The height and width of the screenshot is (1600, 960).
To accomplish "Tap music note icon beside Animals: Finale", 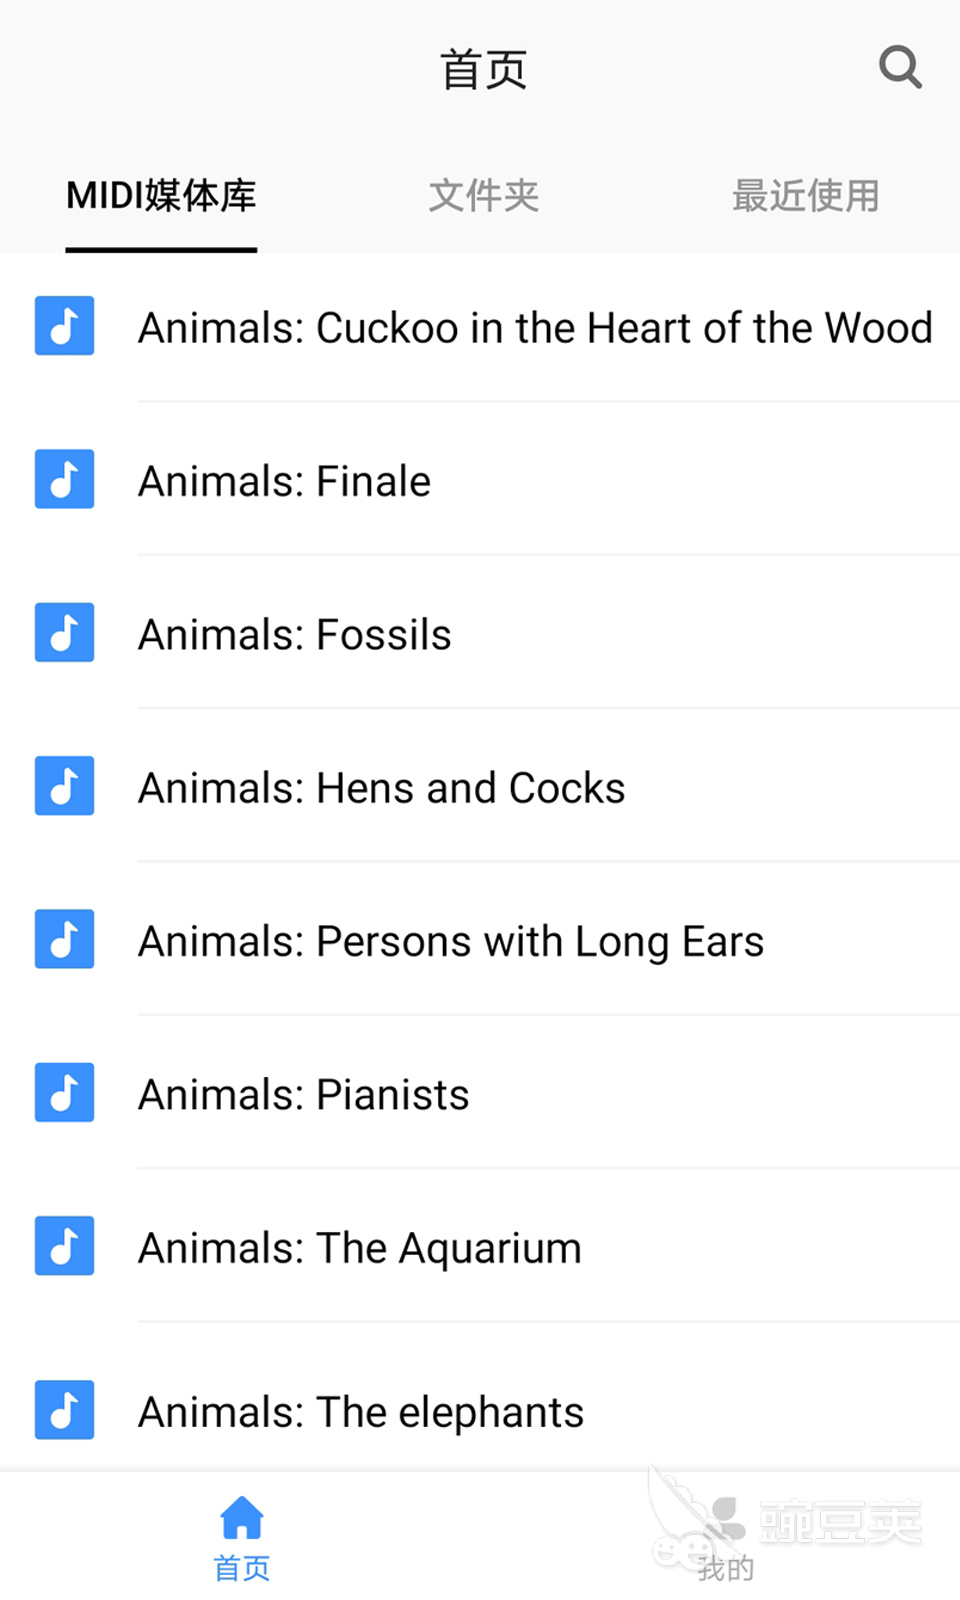I will pos(65,479).
